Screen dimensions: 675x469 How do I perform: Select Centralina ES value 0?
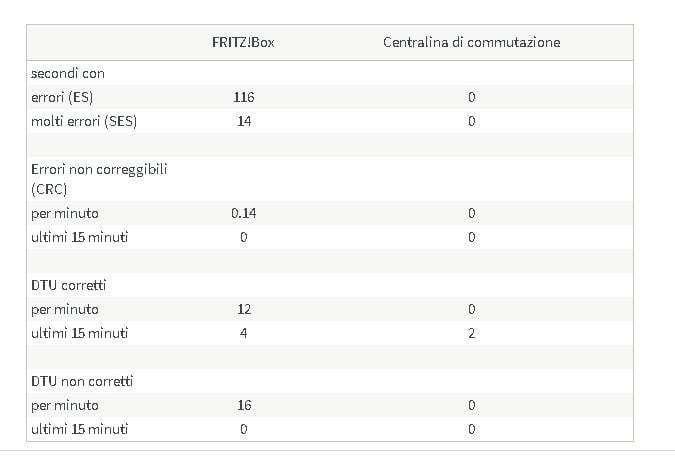pos(472,97)
